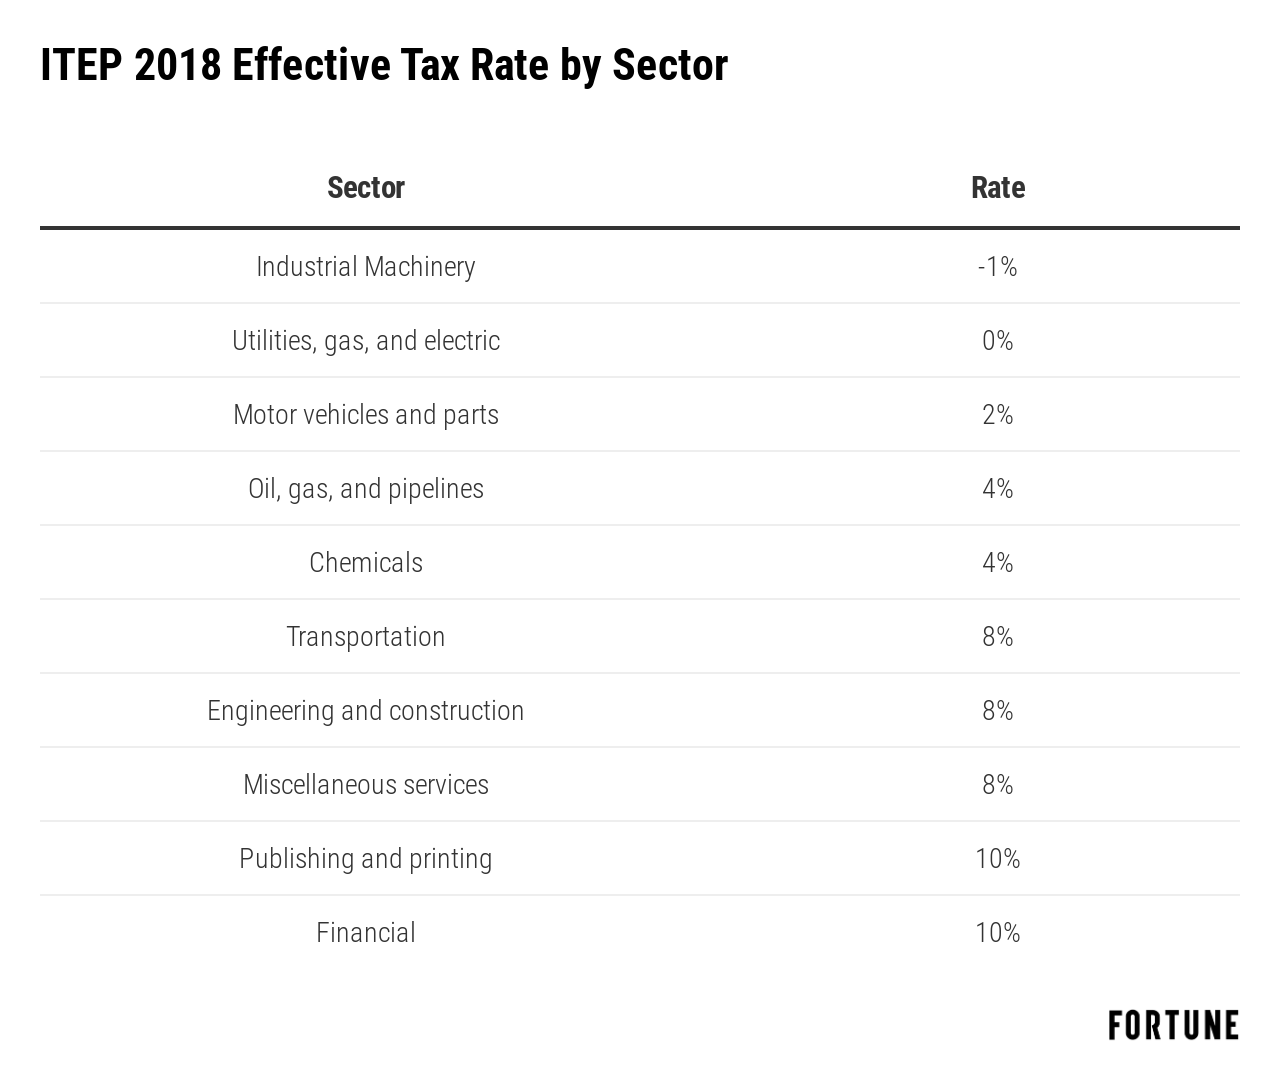Click the Chemicals sector name
The height and width of the screenshot is (1088, 1280).
[366, 563]
